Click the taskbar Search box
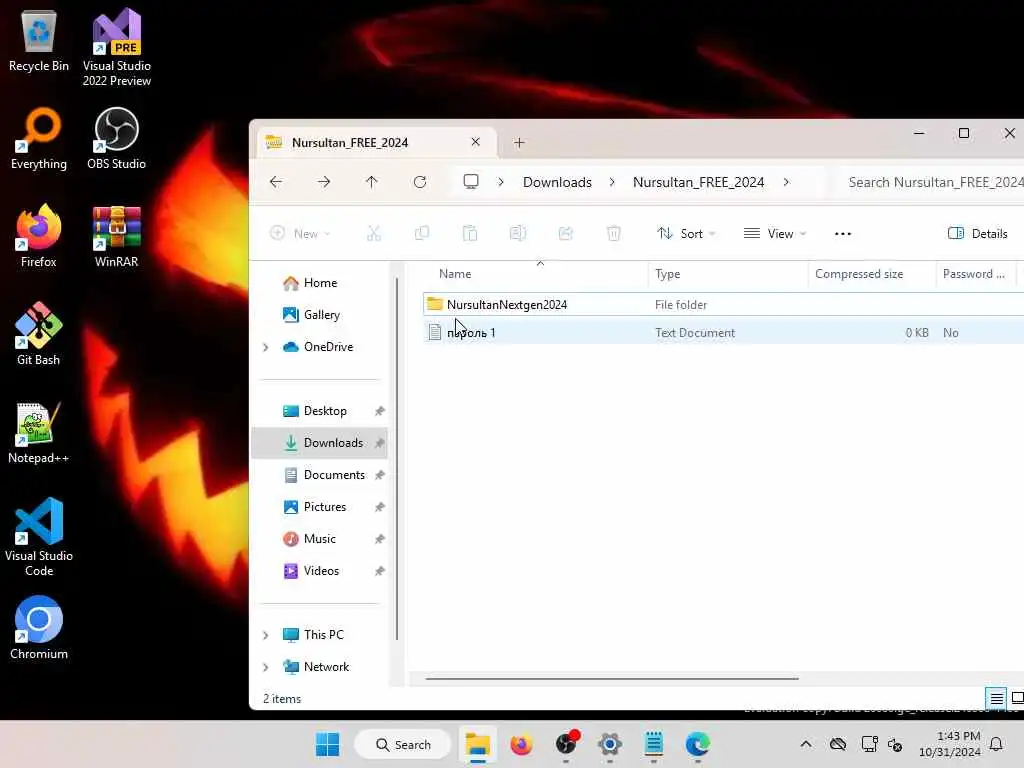1024x768 pixels. point(402,744)
